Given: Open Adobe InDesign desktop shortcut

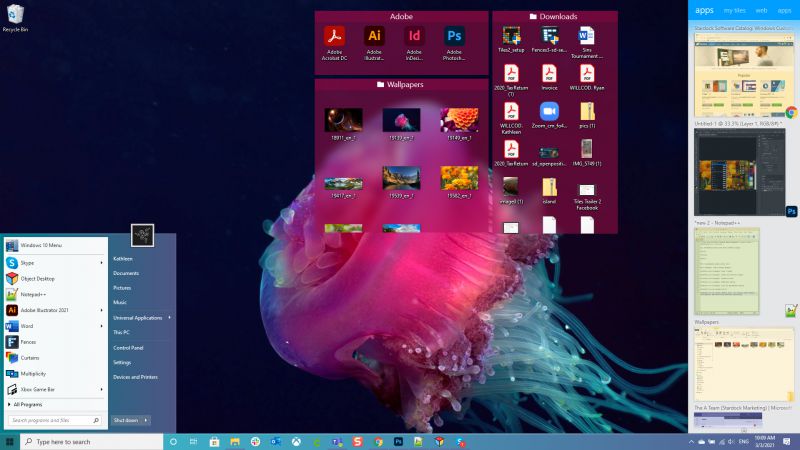Looking at the screenshot, I should click(414, 39).
